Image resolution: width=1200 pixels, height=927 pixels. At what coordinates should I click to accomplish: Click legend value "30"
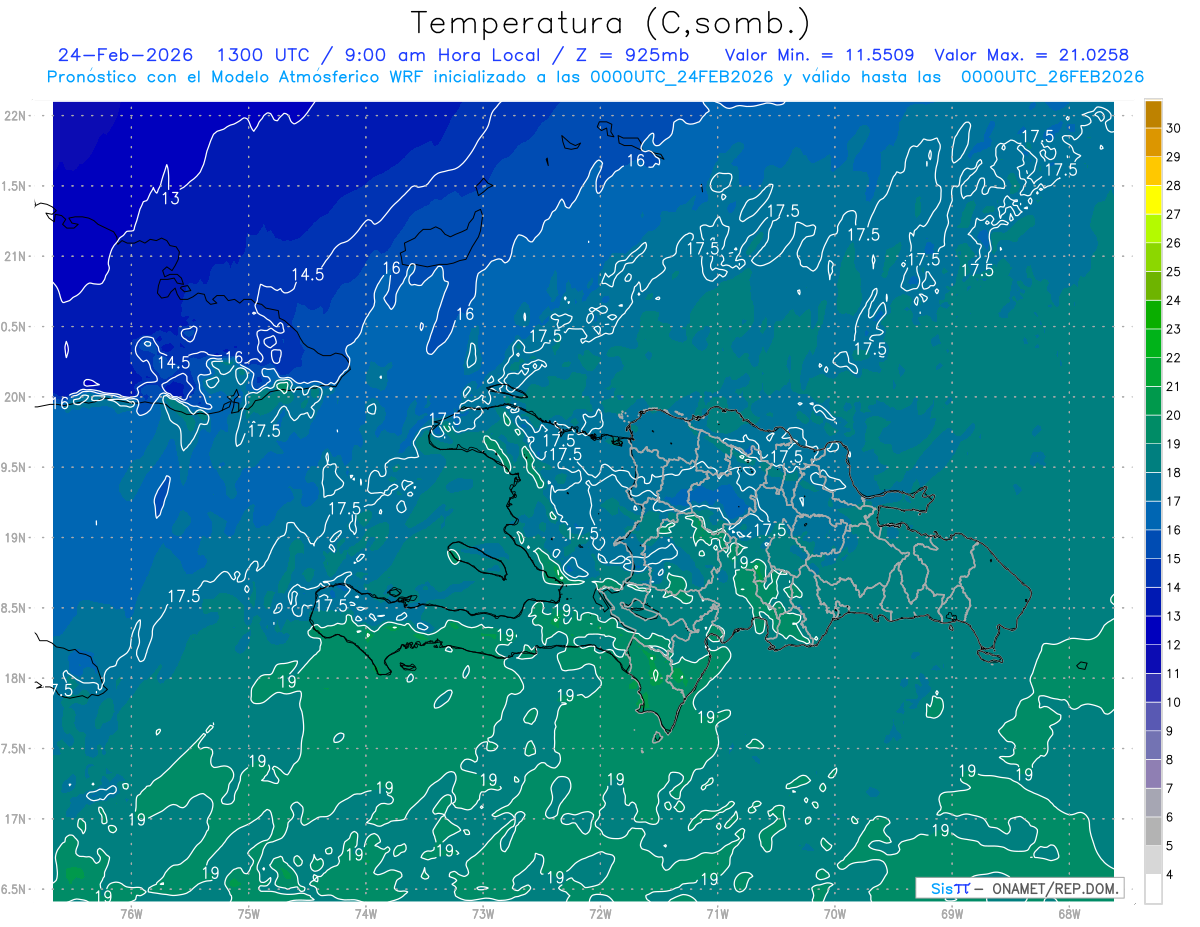[x=1174, y=128]
